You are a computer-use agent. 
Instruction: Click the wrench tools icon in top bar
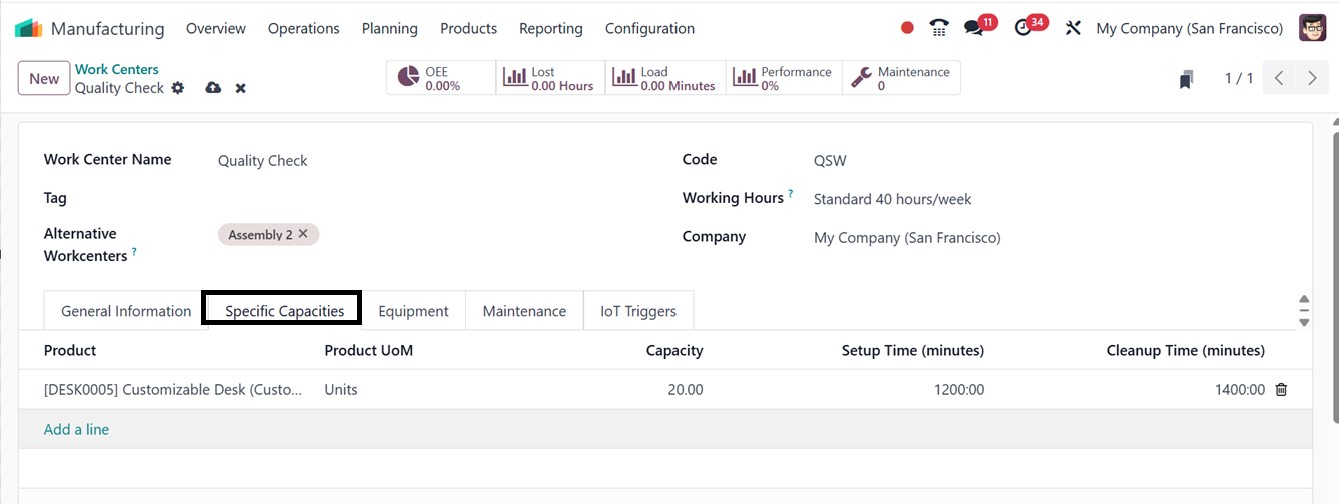coord(1073,28)
